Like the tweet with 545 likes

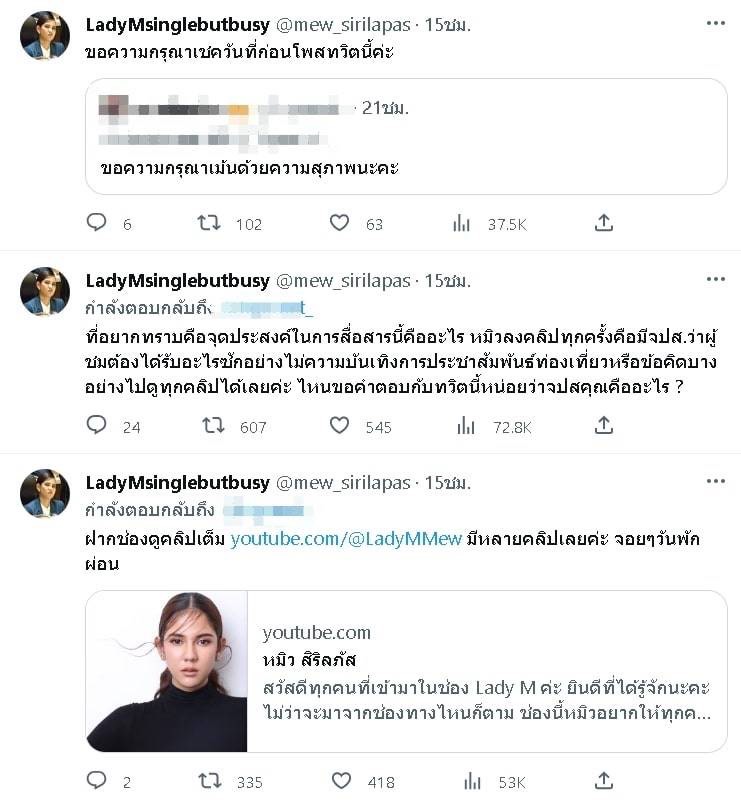coord(340,426)
